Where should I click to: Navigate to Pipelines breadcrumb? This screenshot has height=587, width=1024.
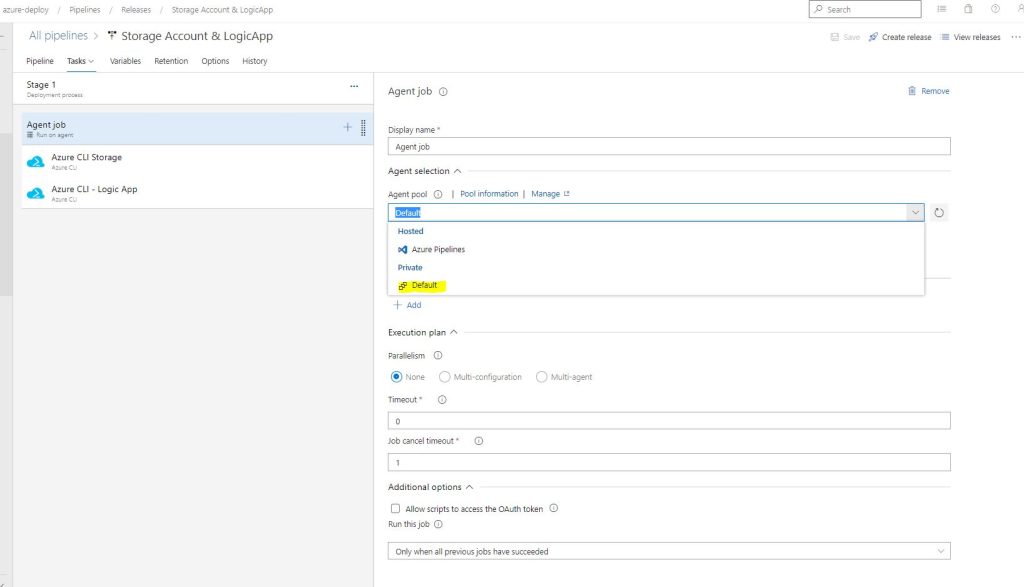pyautogui.click(x=85, y=10)
